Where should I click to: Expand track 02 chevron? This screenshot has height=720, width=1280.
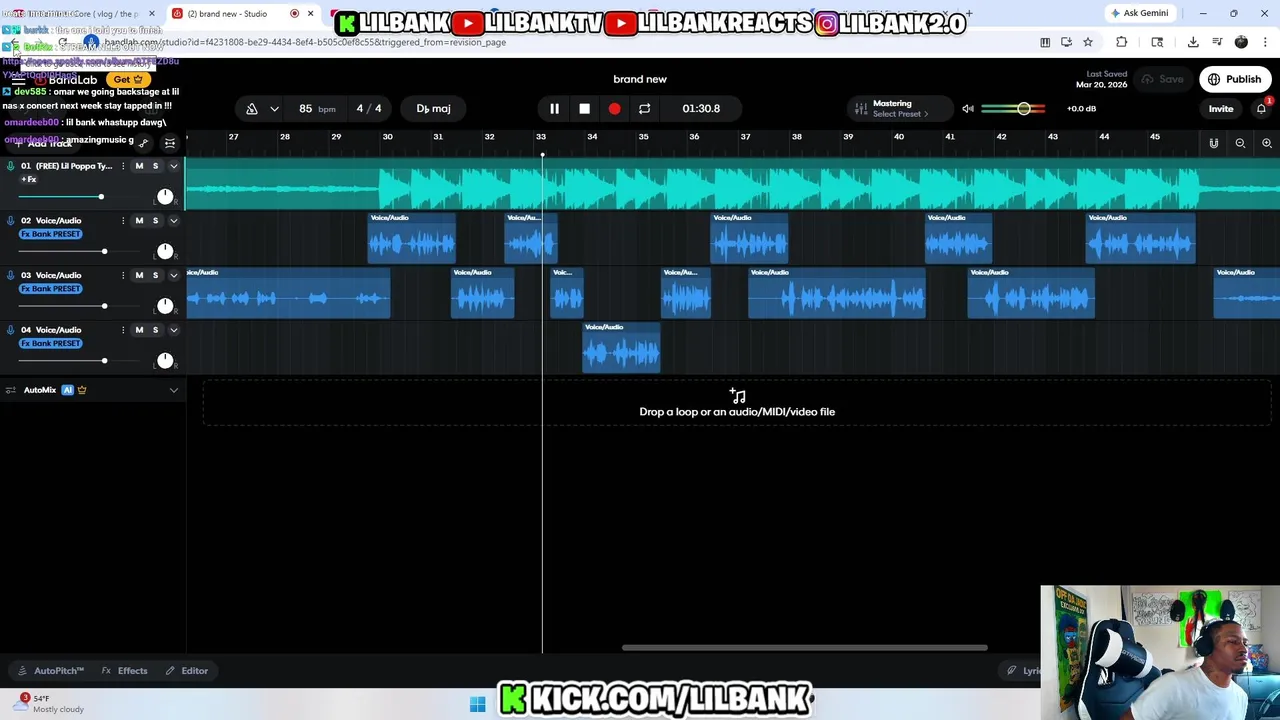point(173,220)
